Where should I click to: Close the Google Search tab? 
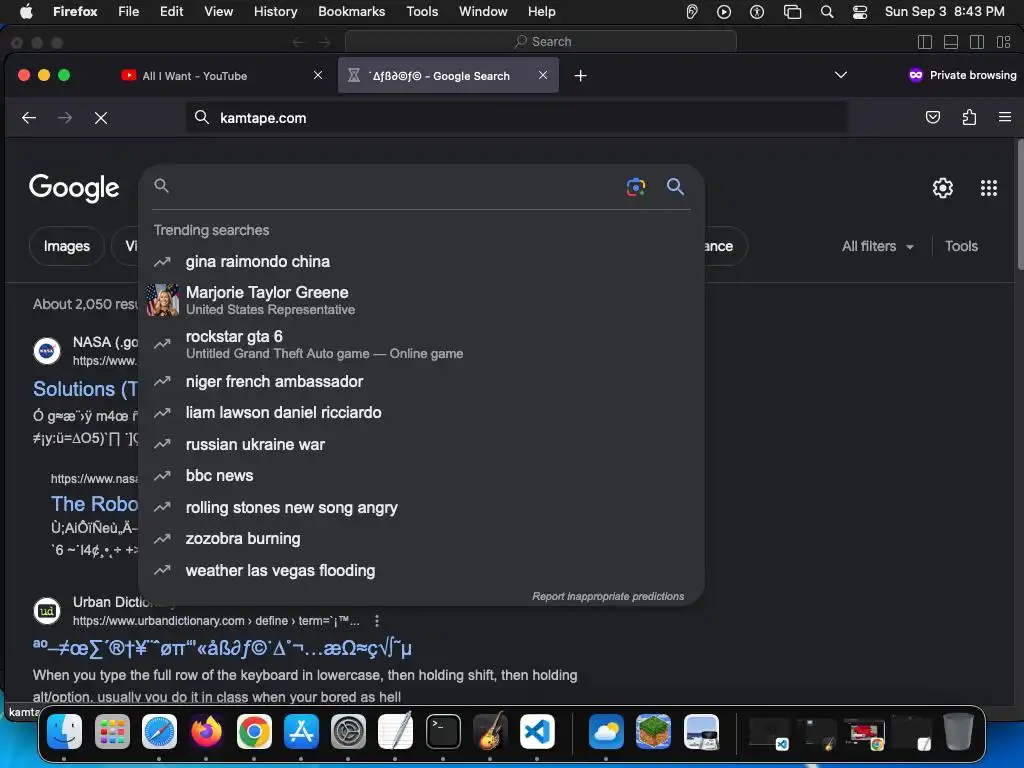click(x=543, y=75)
